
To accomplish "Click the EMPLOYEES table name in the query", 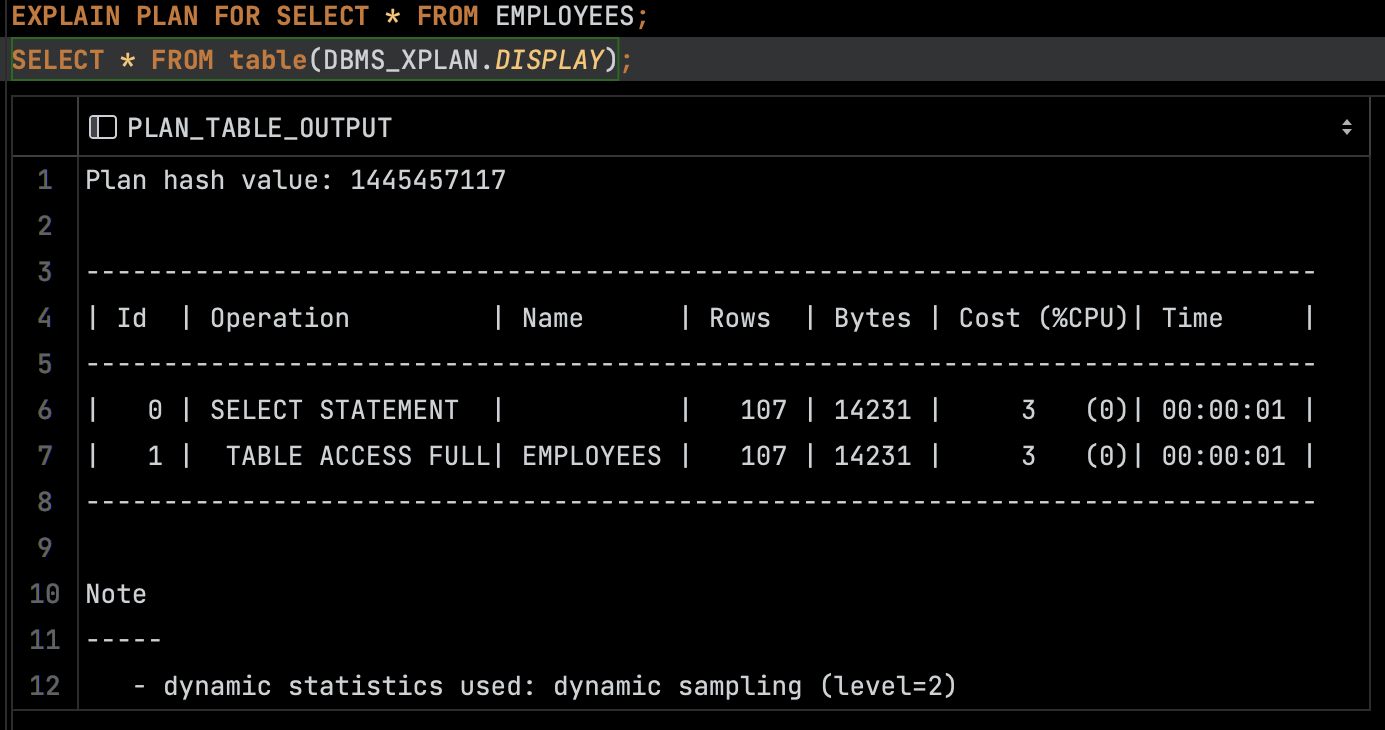I will 565,16.
